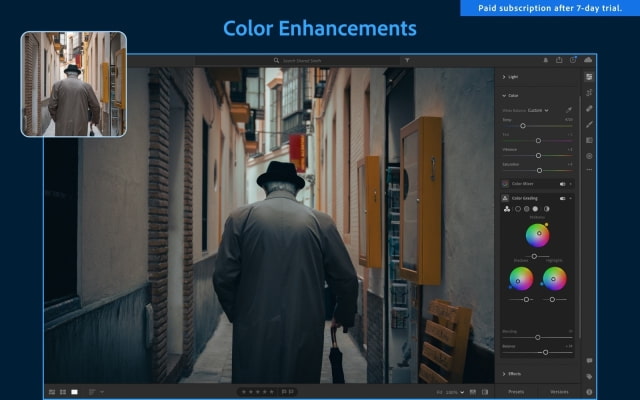Collapse the Color panel section
Viewport: 640px width, 400px height.
pyautogui.click(x=512, y=96)
